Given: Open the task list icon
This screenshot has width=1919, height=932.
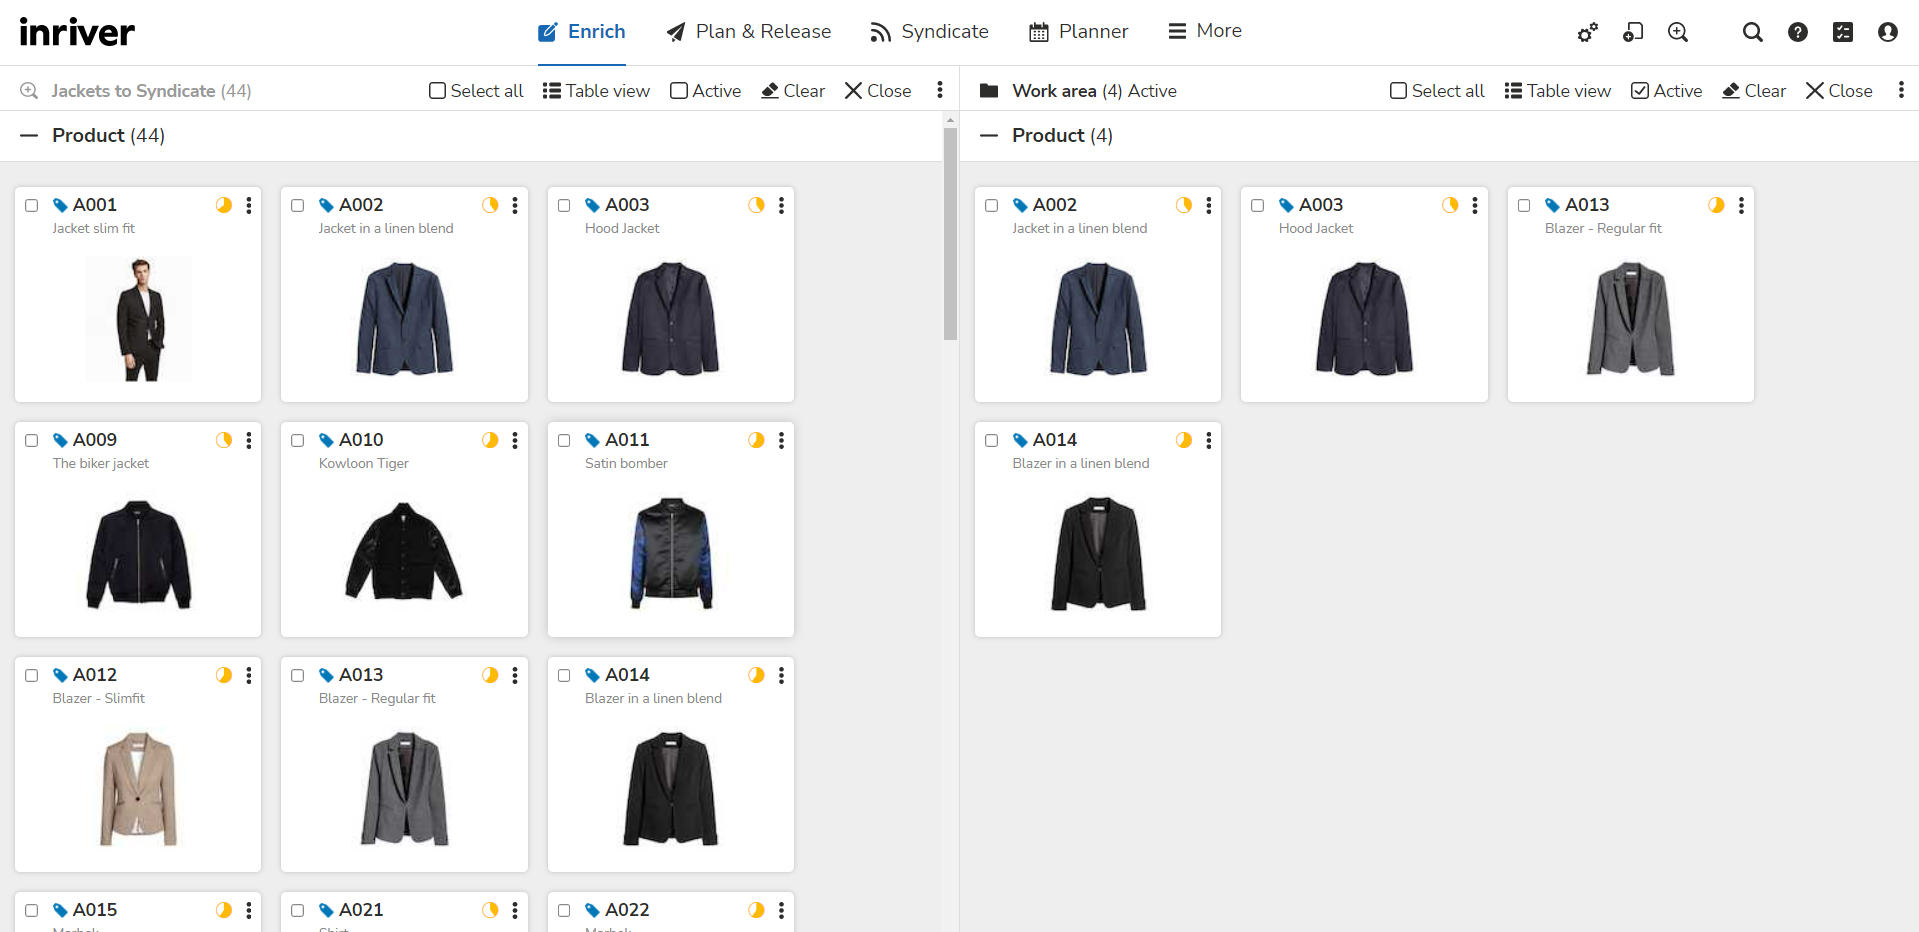Looking at the screenshot, I should [x=1843, y=32].
